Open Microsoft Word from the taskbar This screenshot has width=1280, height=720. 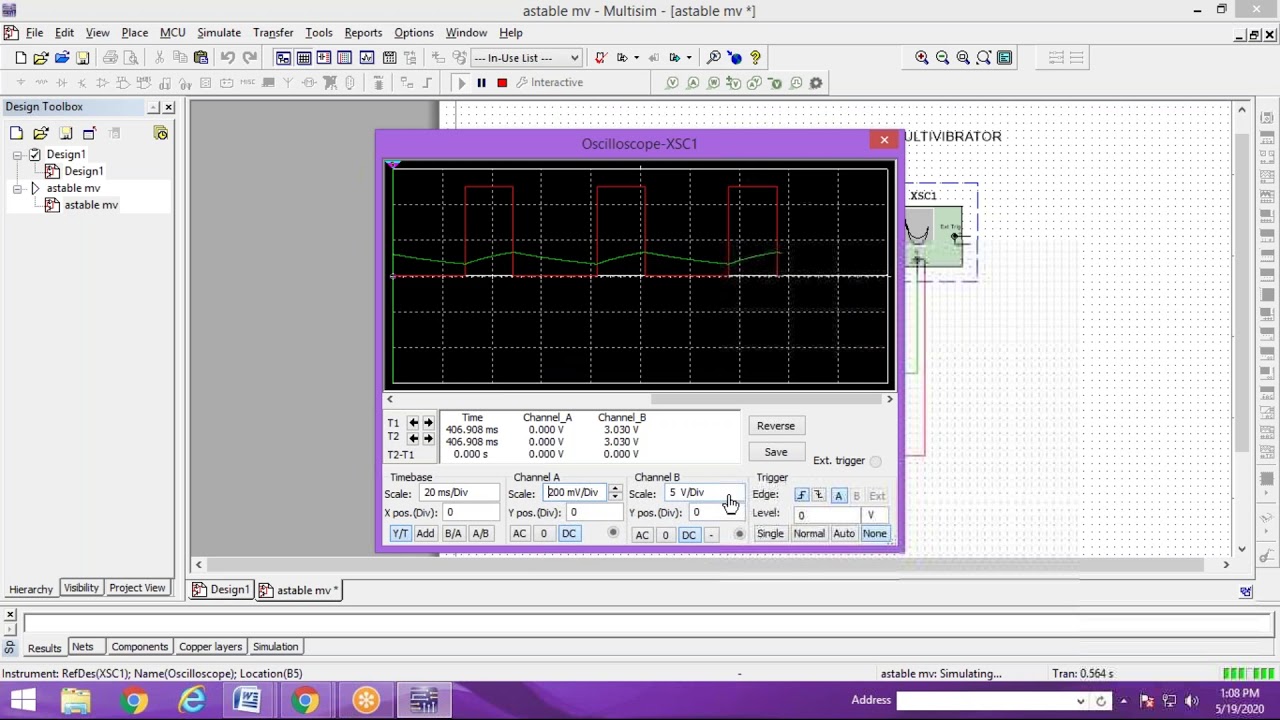(x=248, y=700)
